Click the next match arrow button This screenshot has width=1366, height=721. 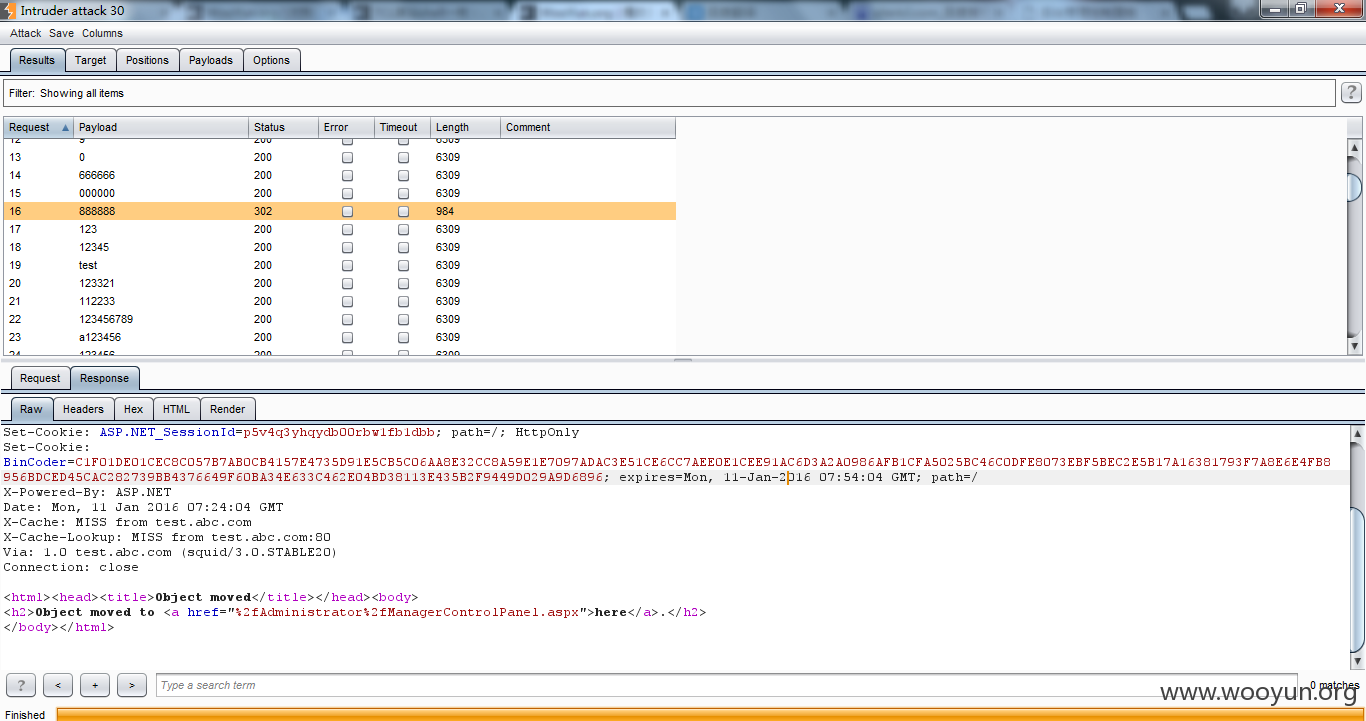pos(132,685)
